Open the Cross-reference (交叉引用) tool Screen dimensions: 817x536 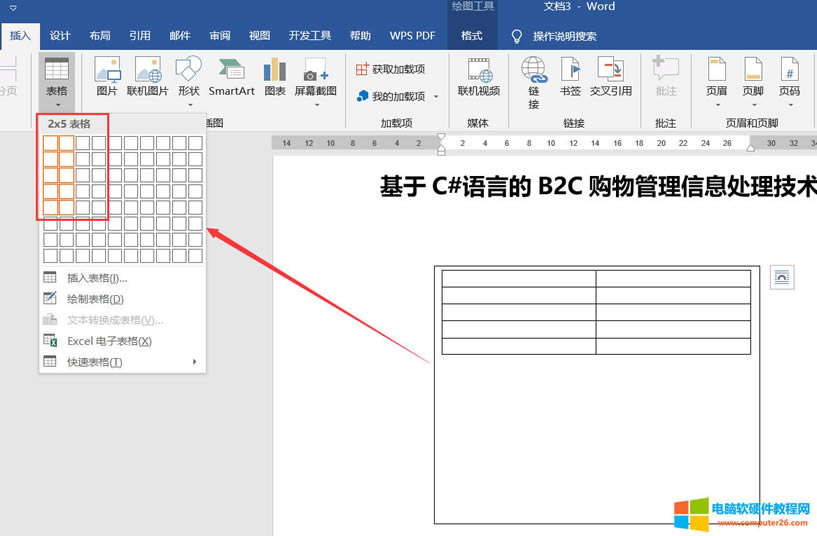point(610,77)
